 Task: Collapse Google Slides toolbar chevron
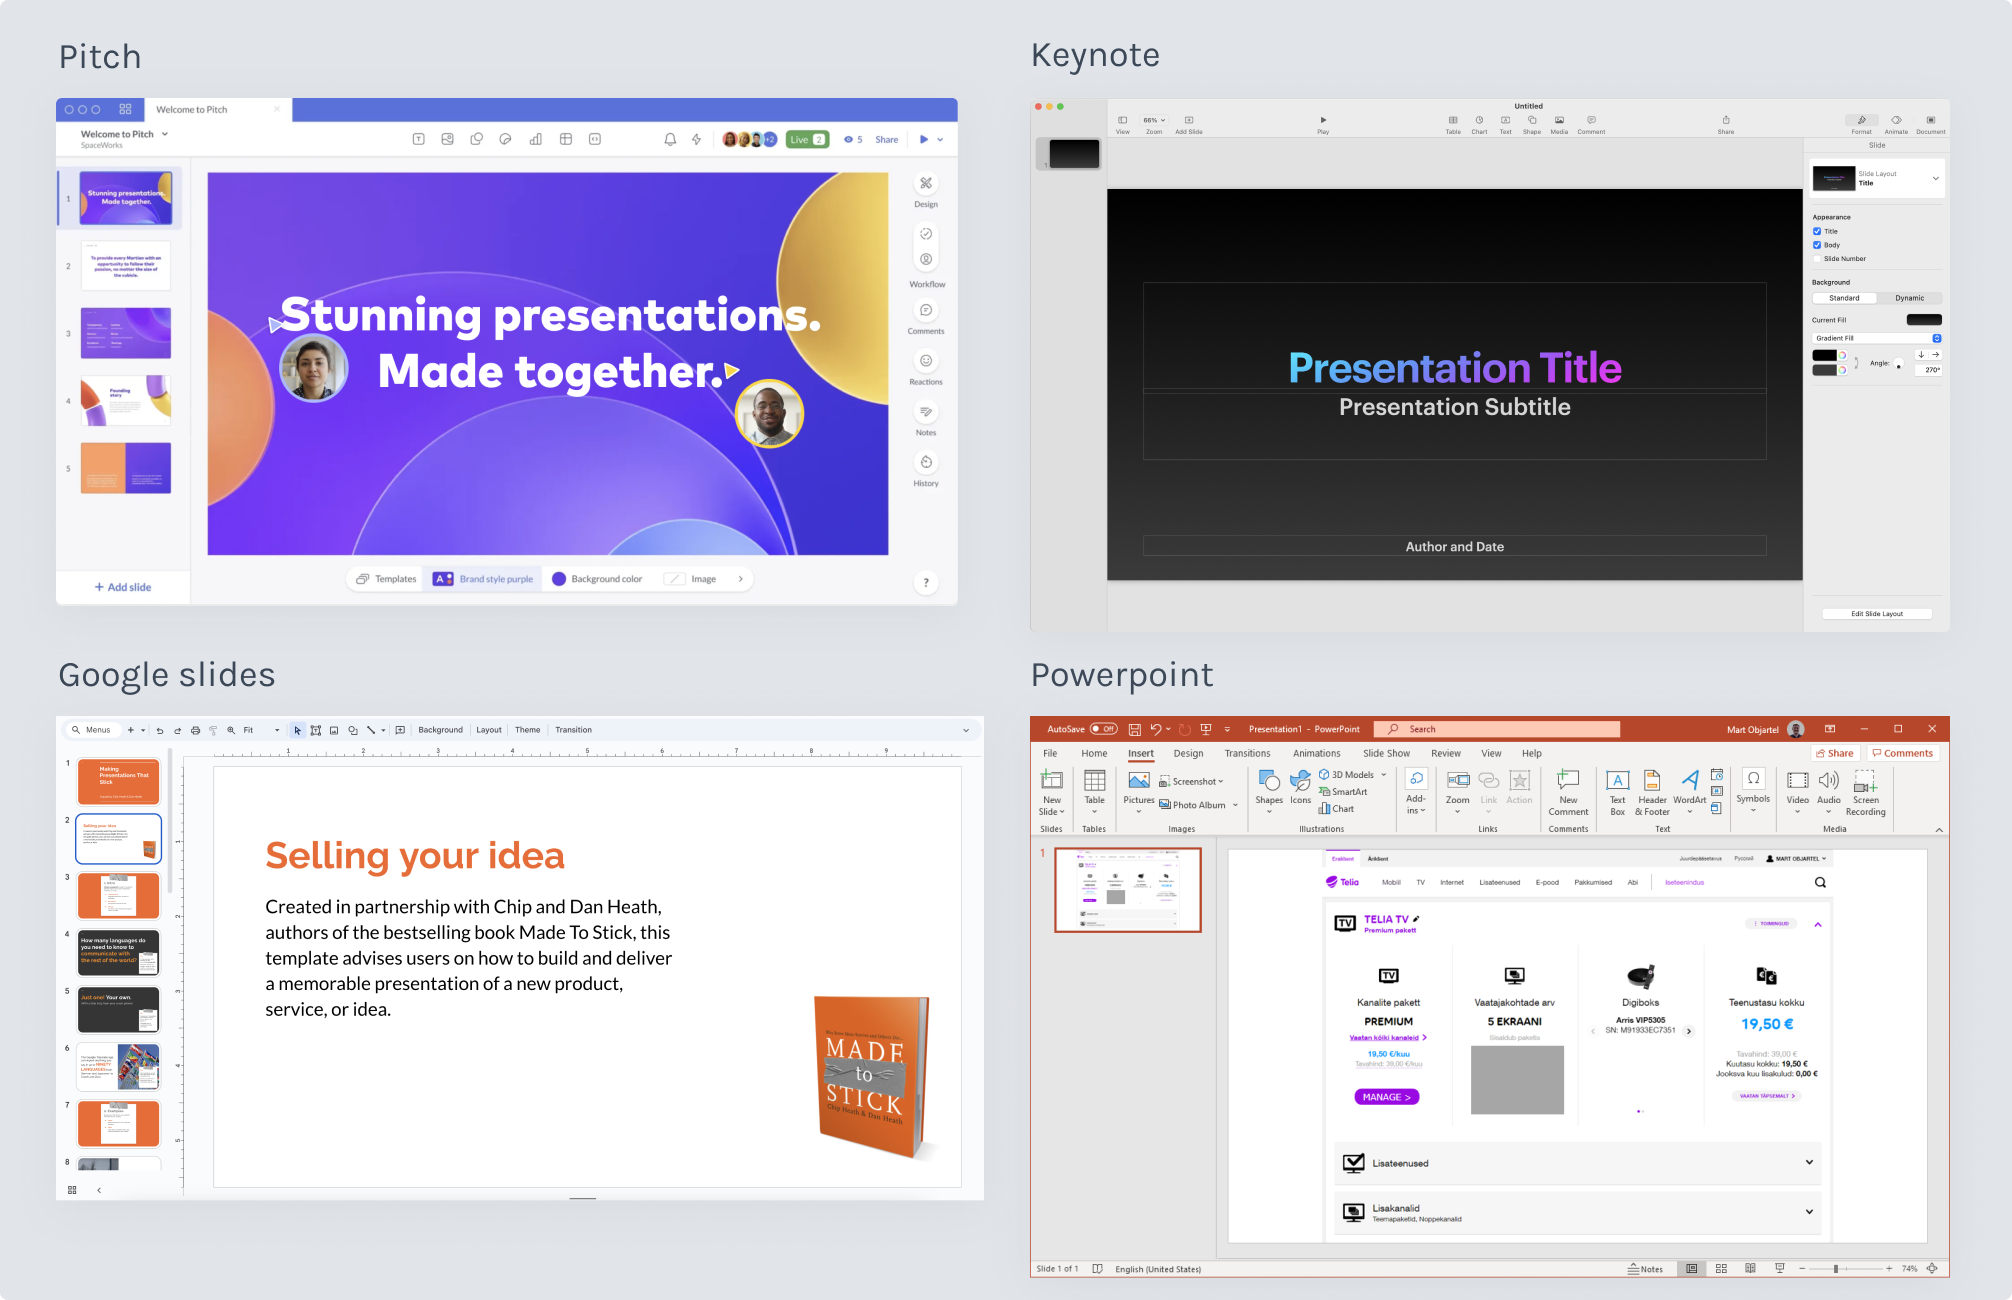tap(966, 730)
